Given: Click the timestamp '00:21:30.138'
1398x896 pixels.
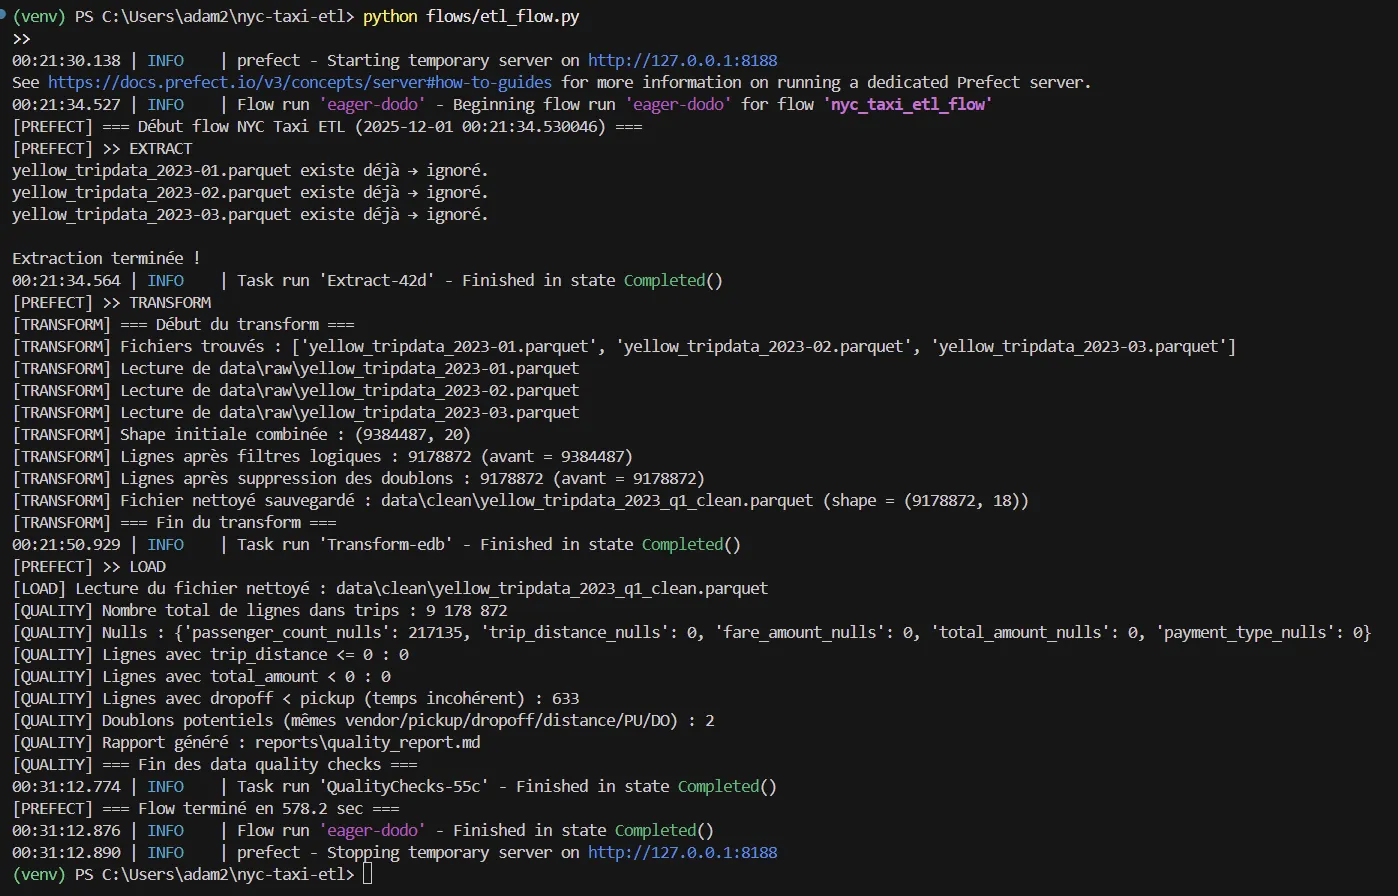Looking at the screenshot, I should 66,61.
